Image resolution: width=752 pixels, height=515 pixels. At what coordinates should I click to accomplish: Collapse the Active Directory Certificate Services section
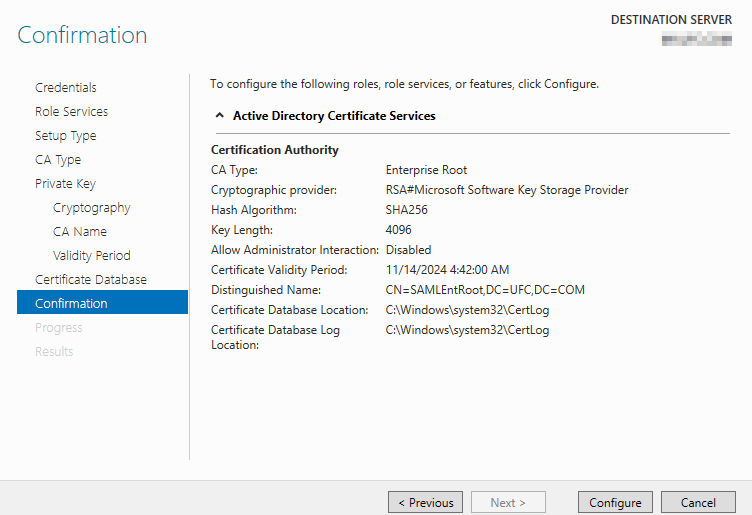220,116
